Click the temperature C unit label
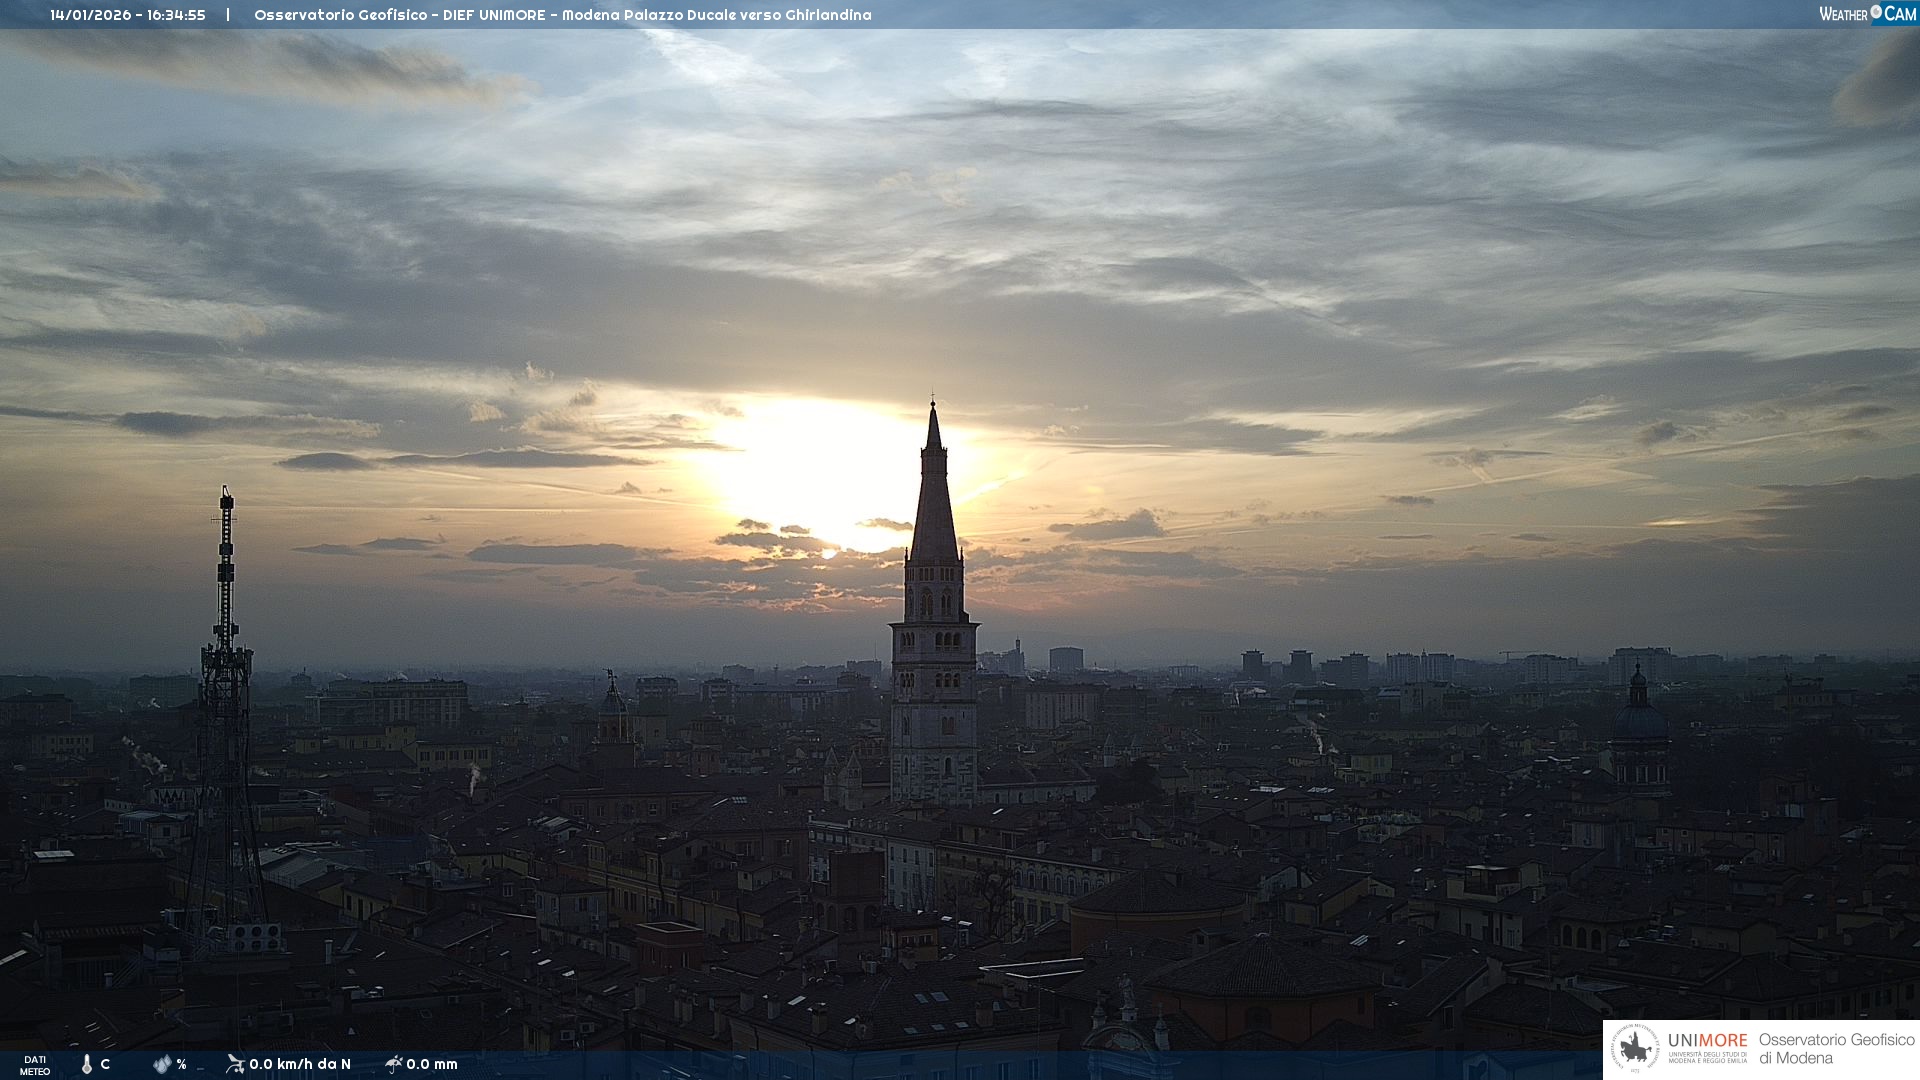 [105, 1064]
